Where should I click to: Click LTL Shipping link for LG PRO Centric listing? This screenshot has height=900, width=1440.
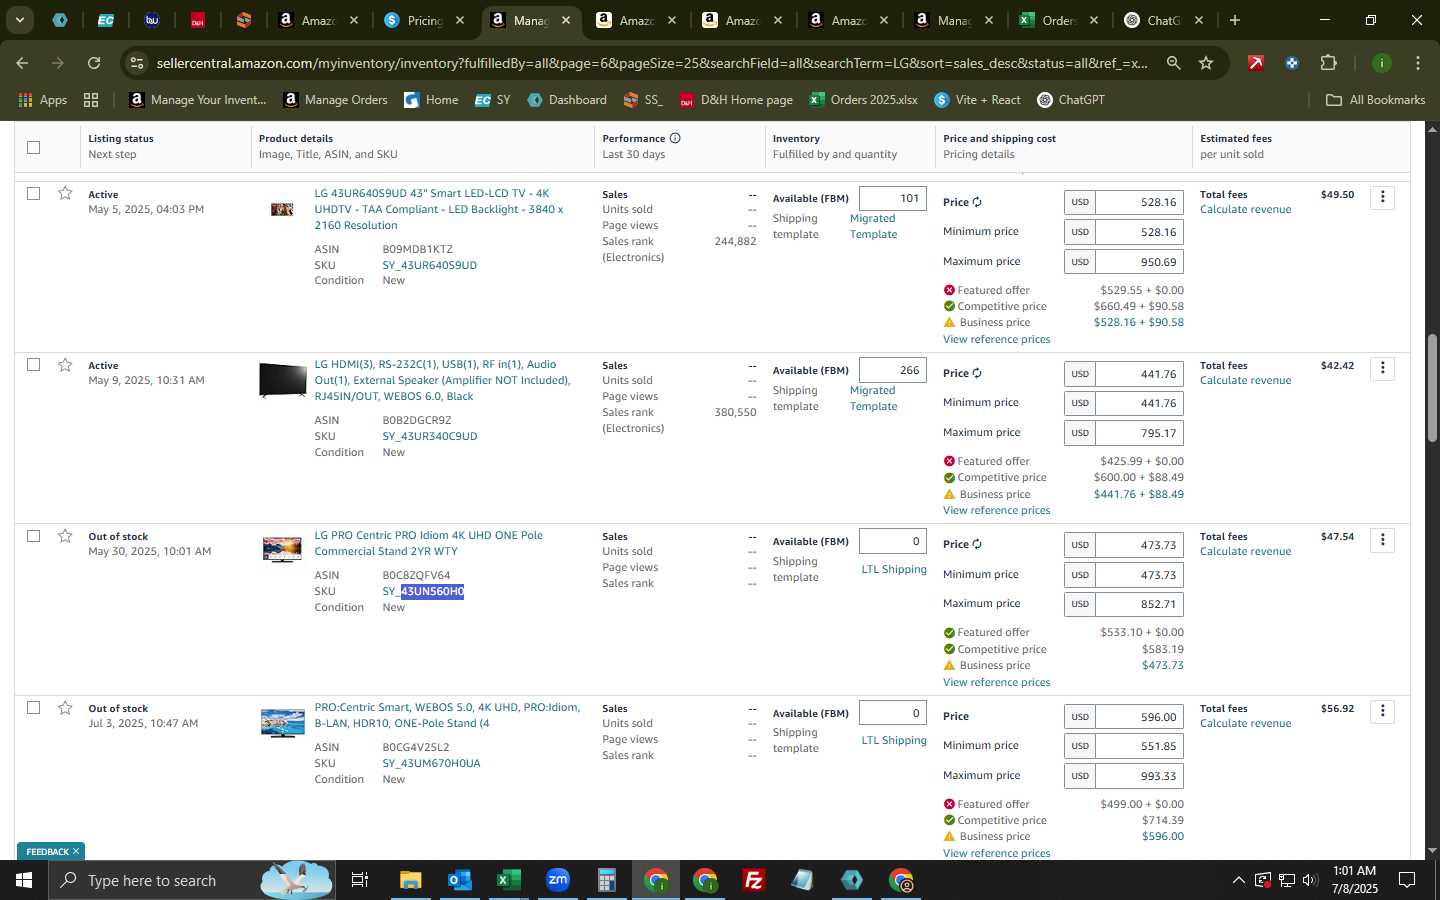[894, 569]
